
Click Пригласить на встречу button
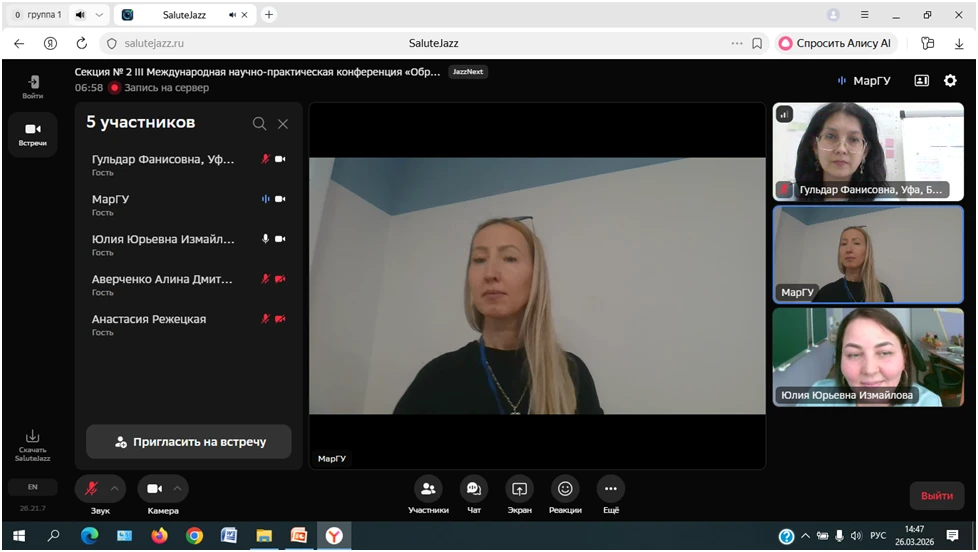[x=189, y=441]
